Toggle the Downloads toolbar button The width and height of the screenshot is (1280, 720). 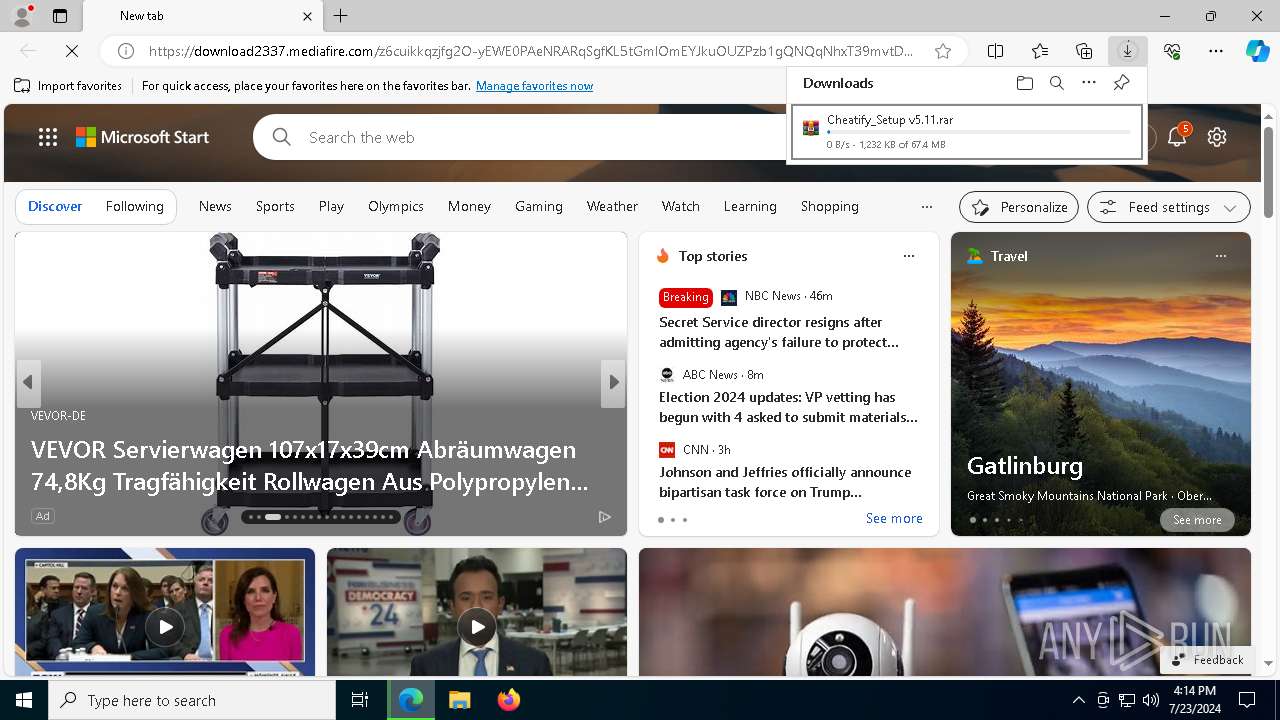[x=1128, y=51]
